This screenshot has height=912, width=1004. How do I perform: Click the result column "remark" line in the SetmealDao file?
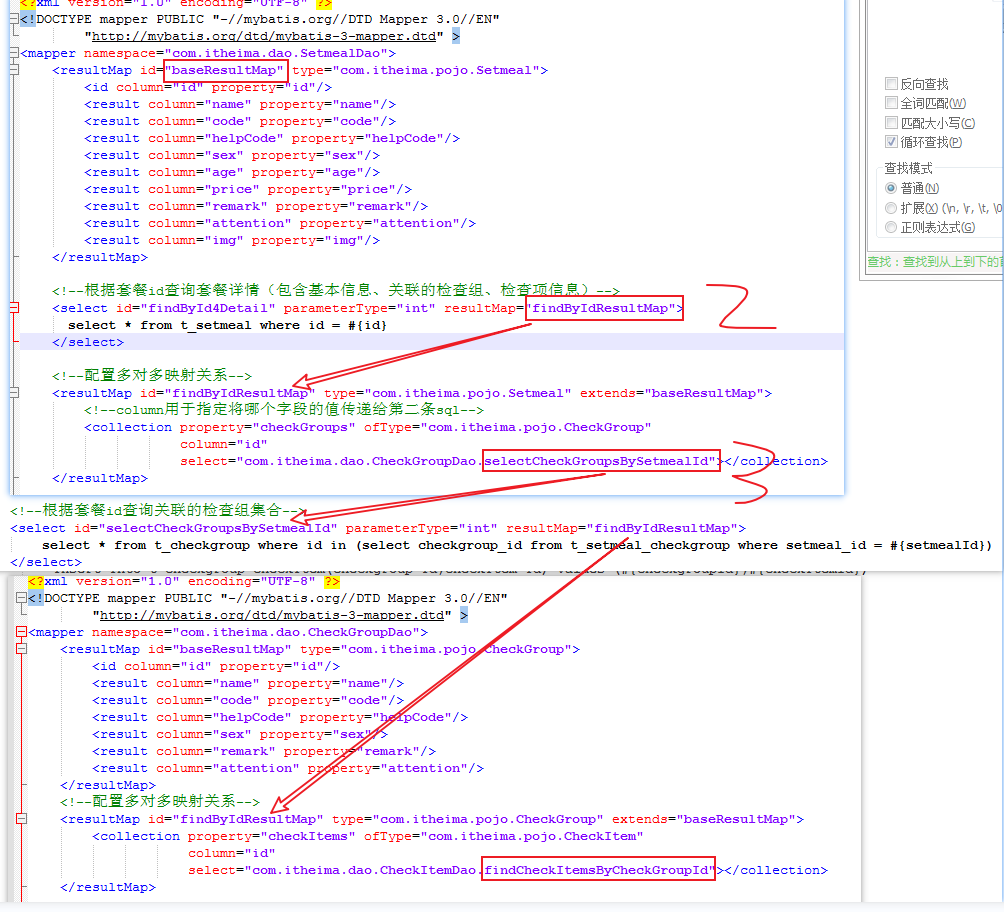(x=255, y=206)
